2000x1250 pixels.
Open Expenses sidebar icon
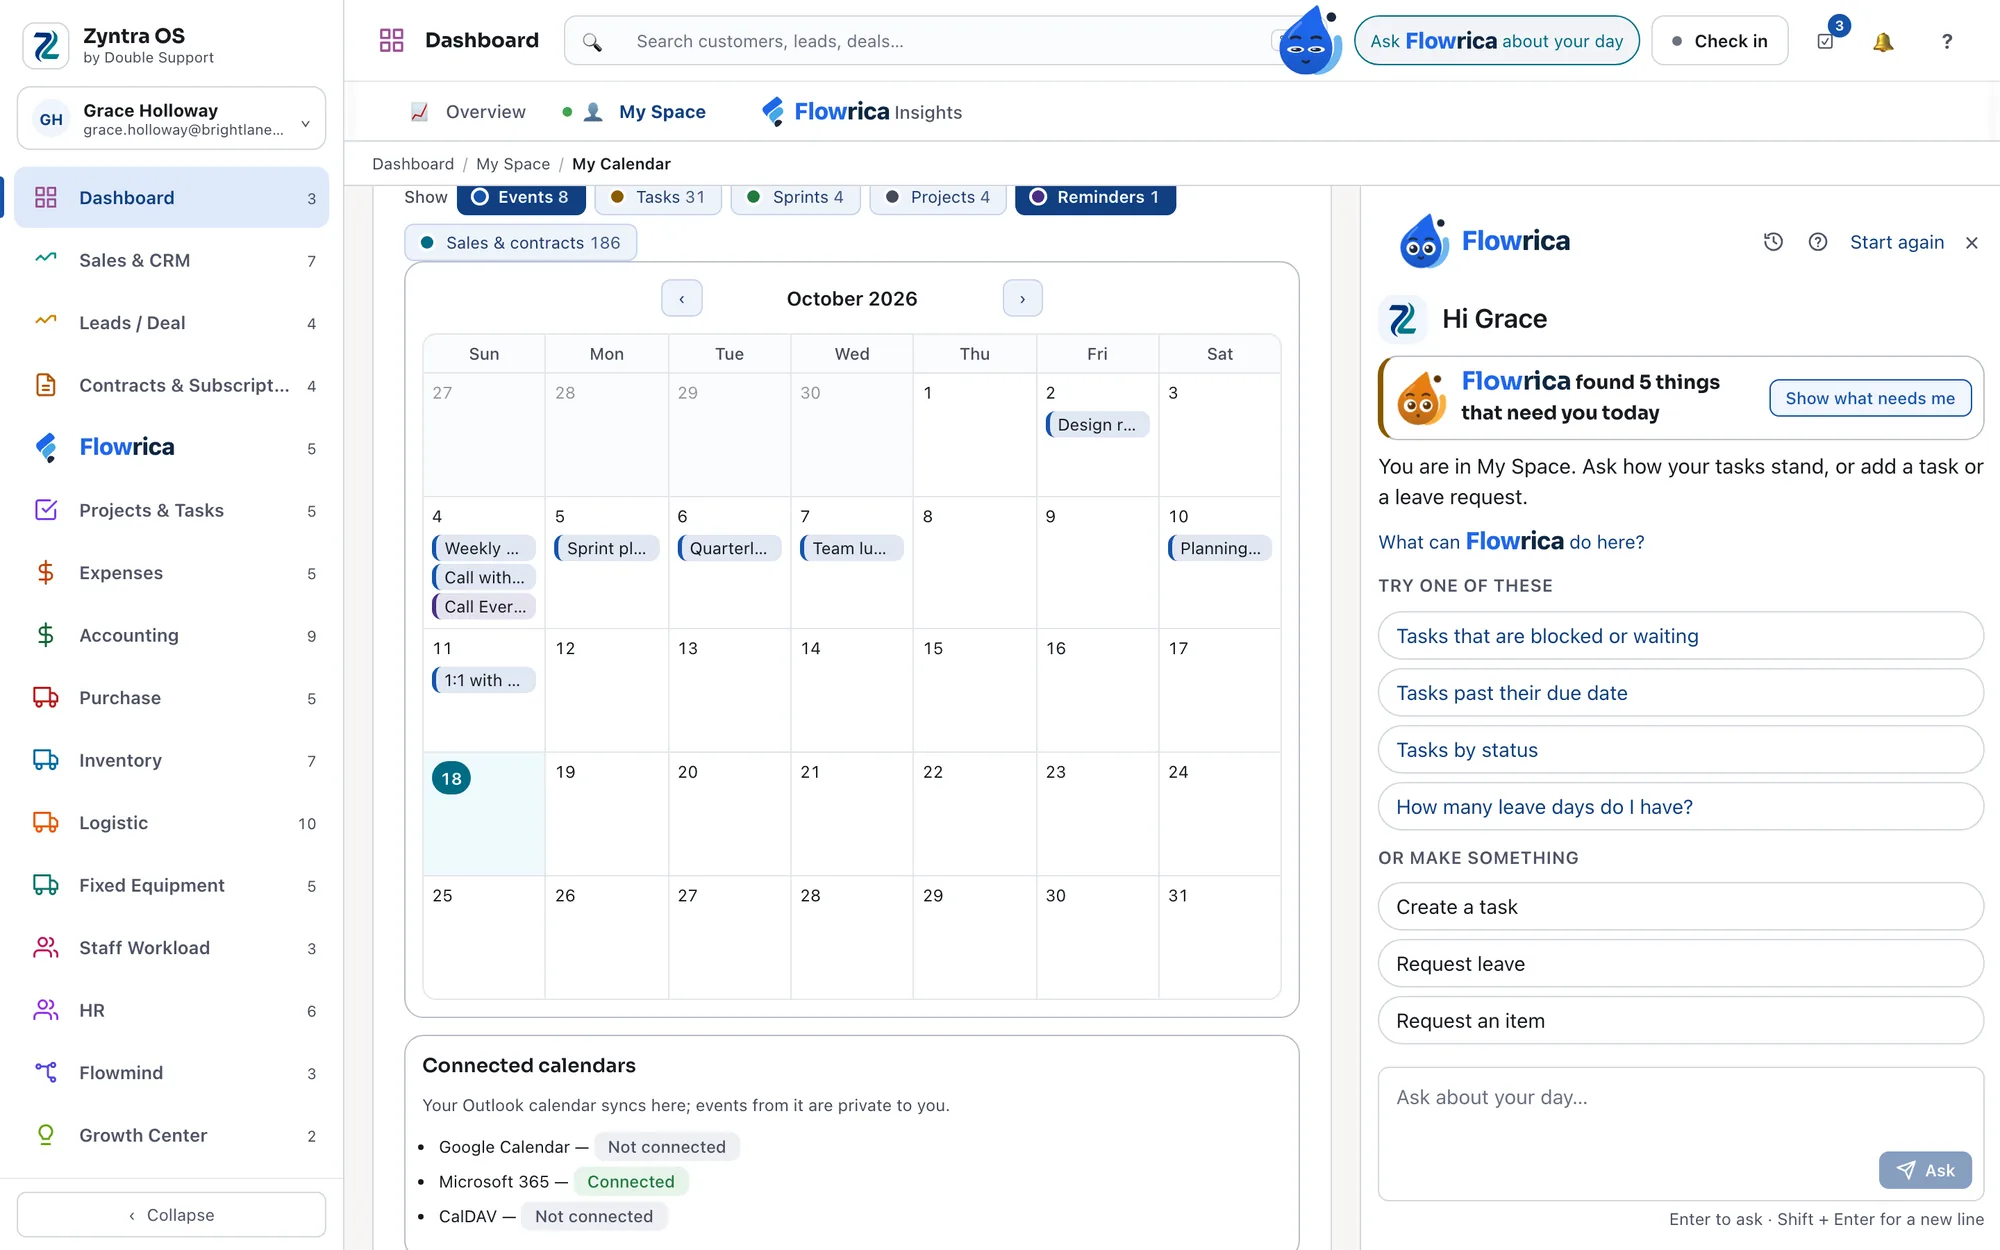(x=46, y=572)
